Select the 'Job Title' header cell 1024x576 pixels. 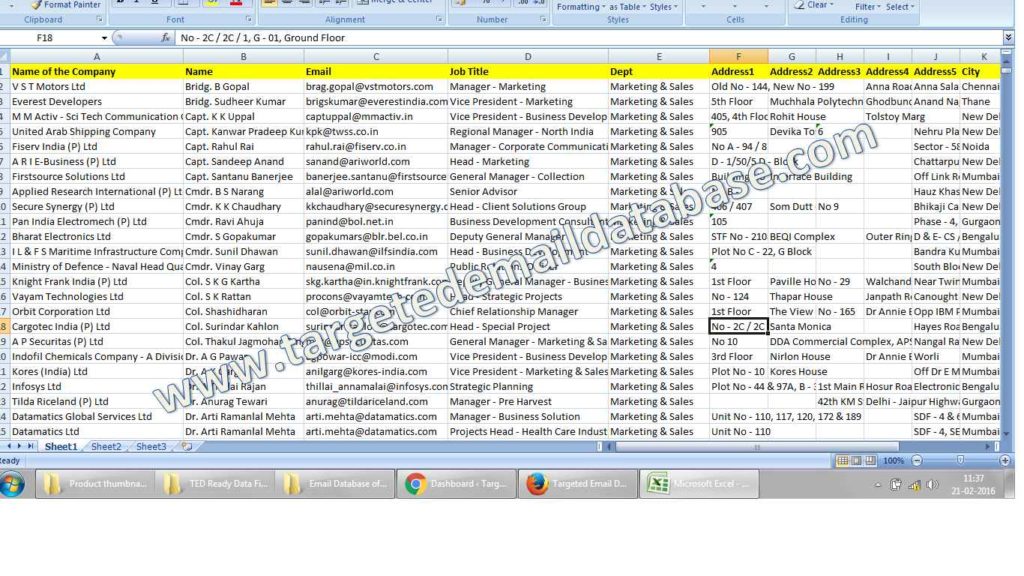(528, 72)
